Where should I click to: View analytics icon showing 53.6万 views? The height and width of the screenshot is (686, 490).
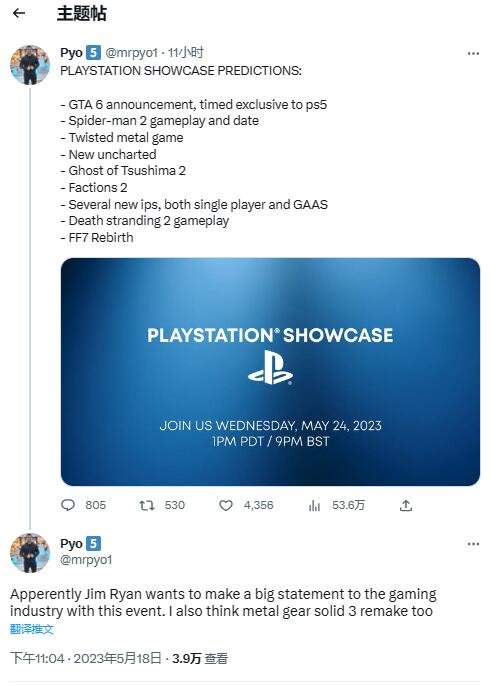(x=314, y=505)
